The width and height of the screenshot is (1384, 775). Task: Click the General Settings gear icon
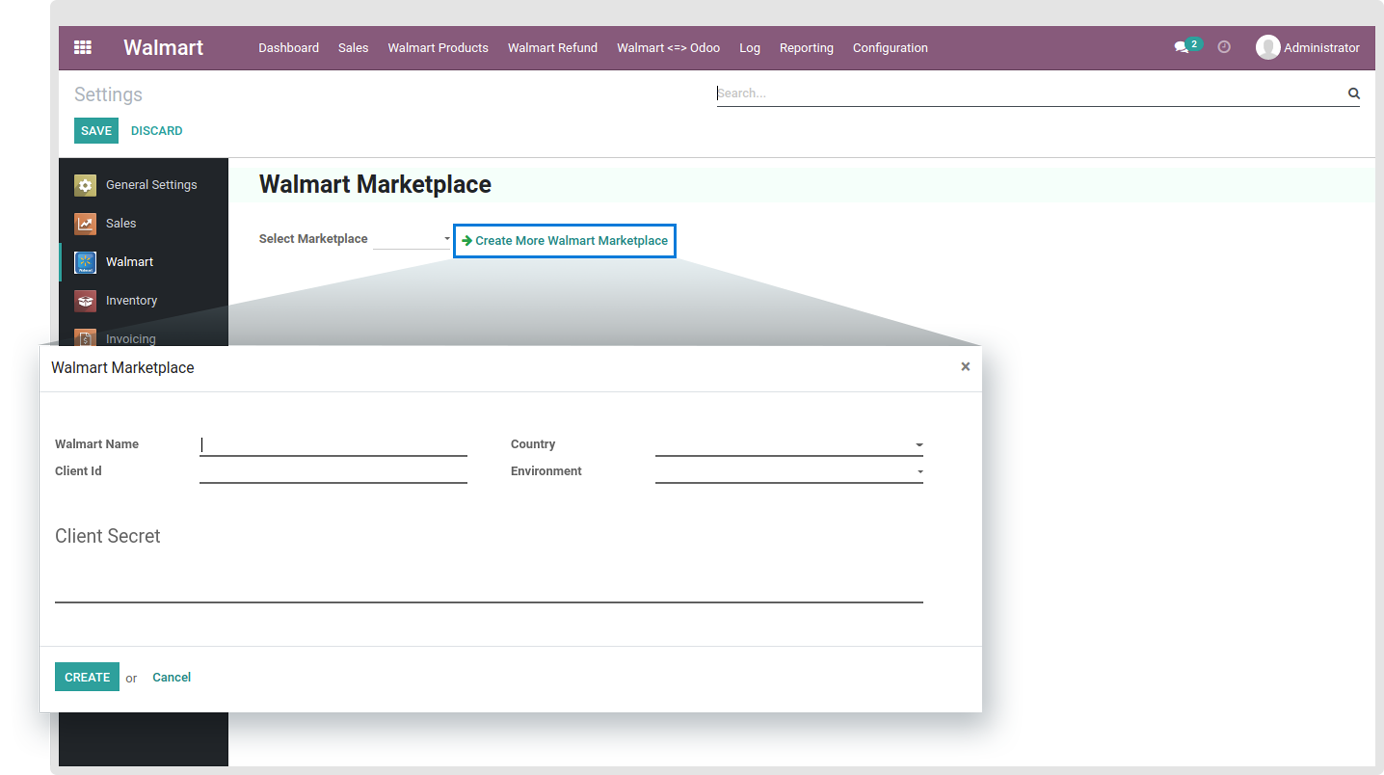(85, 185)
